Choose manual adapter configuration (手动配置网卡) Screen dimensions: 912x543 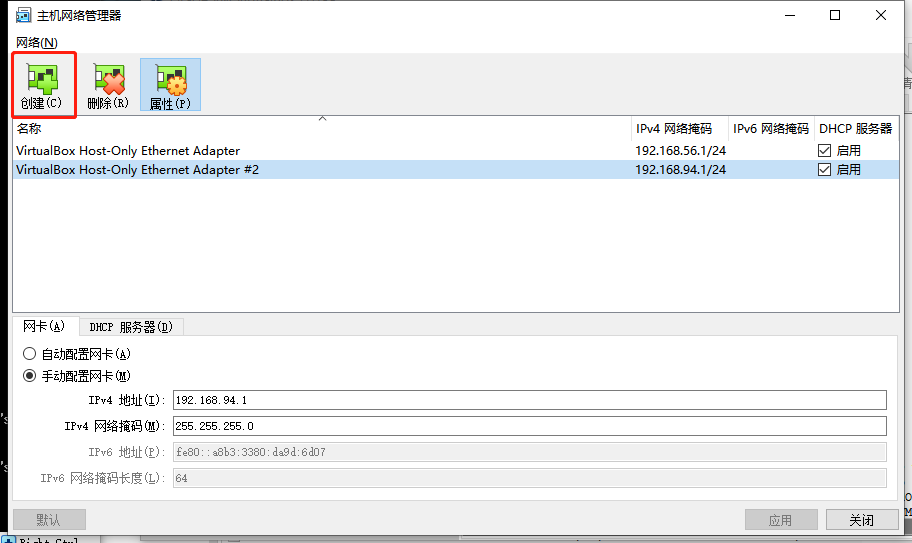[x=30, y=376]
